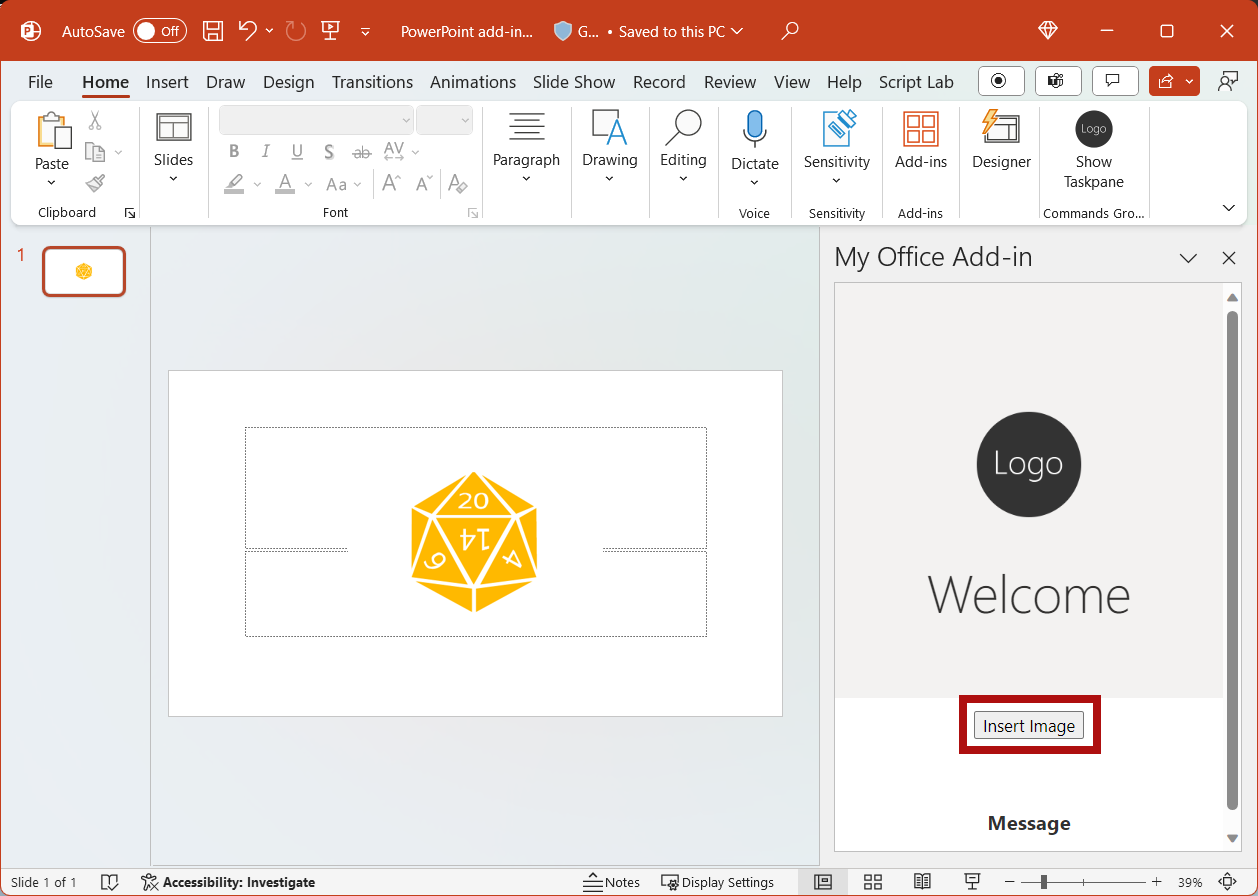The image size is (1258, 896).
Task: Click Clear All Formatting icon
Action: click(458, 184)
